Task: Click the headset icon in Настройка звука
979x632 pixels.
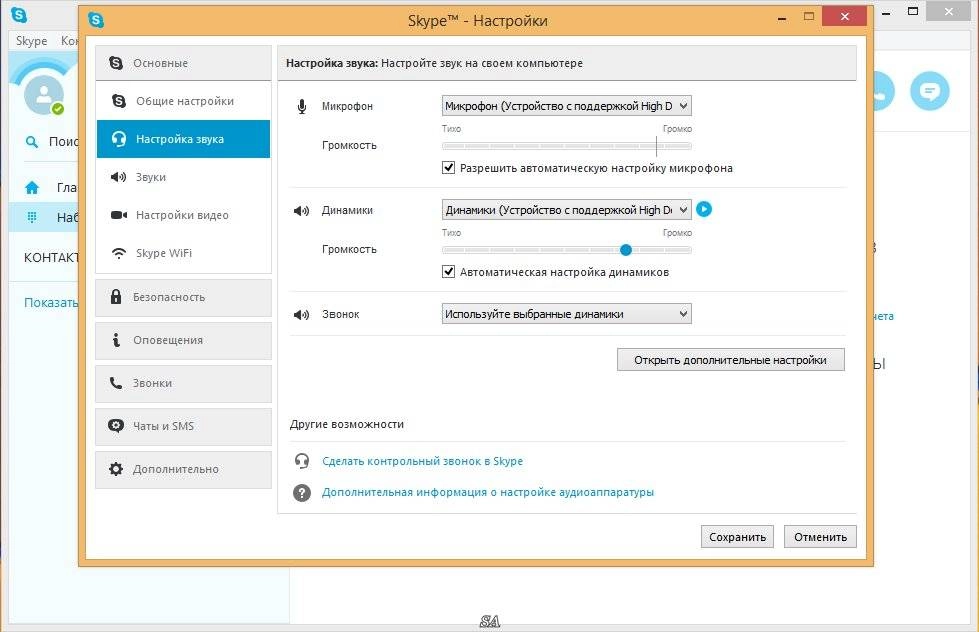Action: point(119,139)
